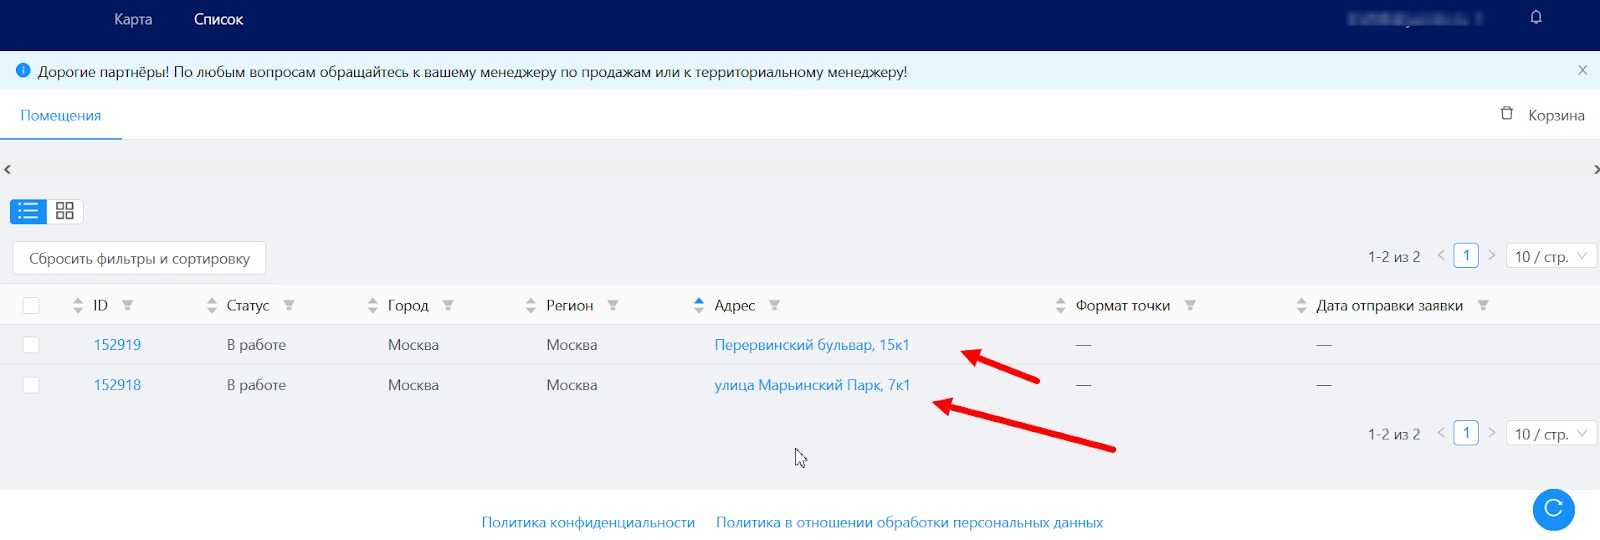This screenshot has width=1600, height=540.
Task: Open the Формат точки filter icon
Action: coord(1190,306)
